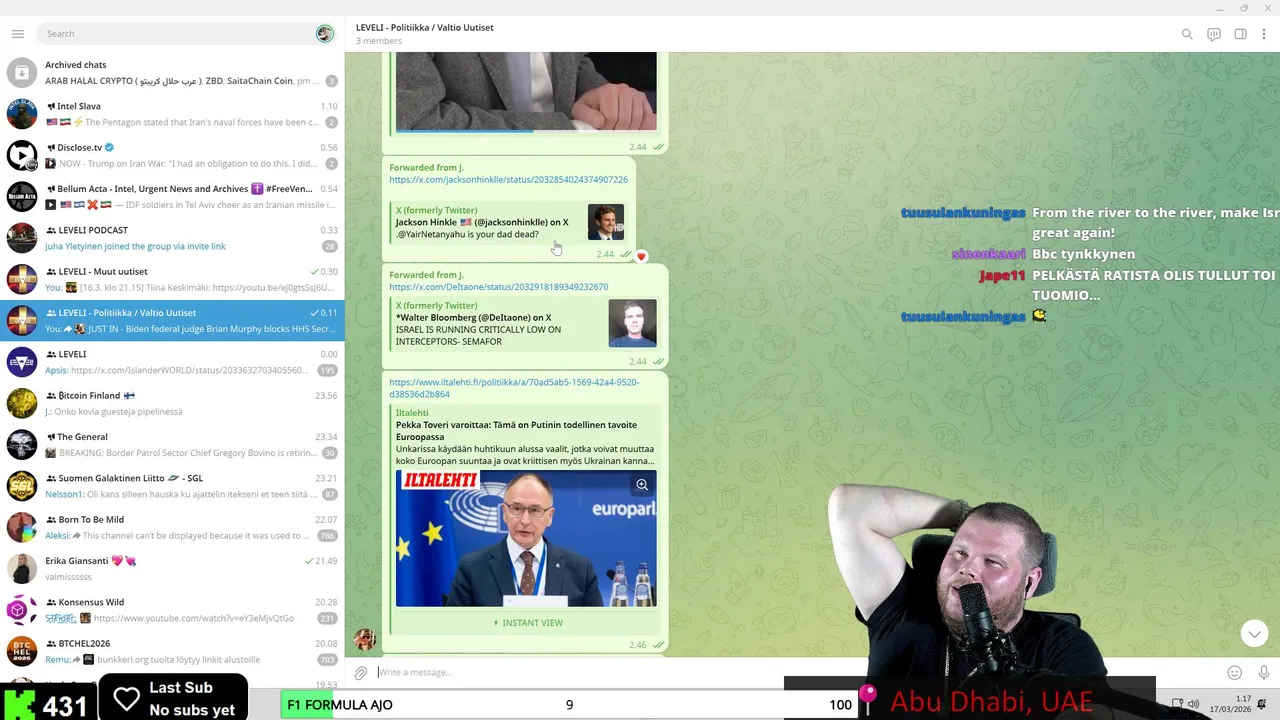
Task: Open Born To Be Mild group
Action: (172, 527)
